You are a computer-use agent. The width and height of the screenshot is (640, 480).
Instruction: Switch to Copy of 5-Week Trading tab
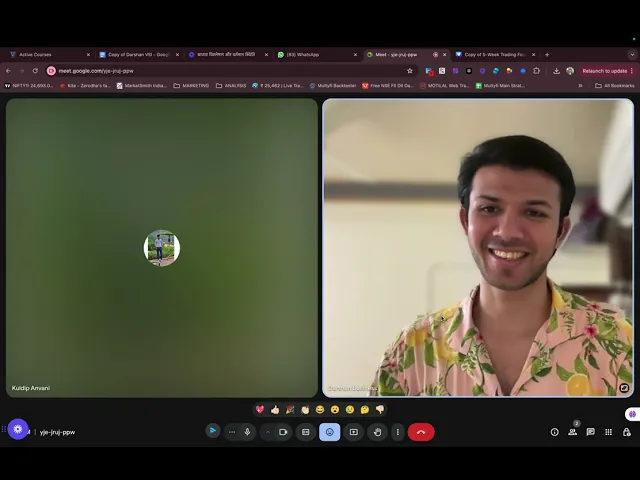(x=494, y=54)
